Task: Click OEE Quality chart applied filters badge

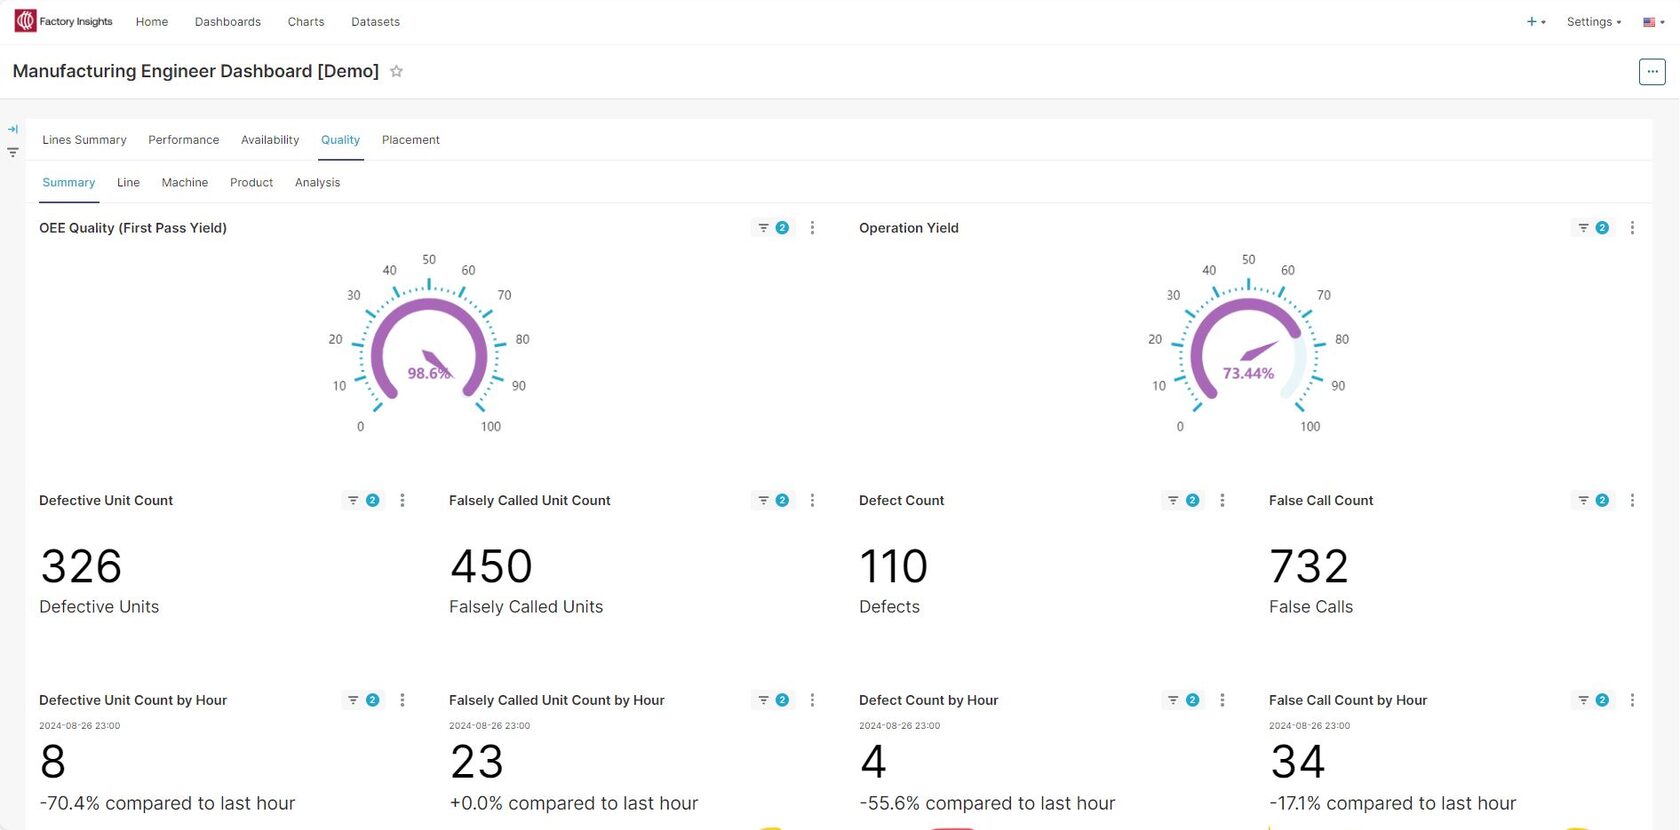Action: [x=773, y=228]
